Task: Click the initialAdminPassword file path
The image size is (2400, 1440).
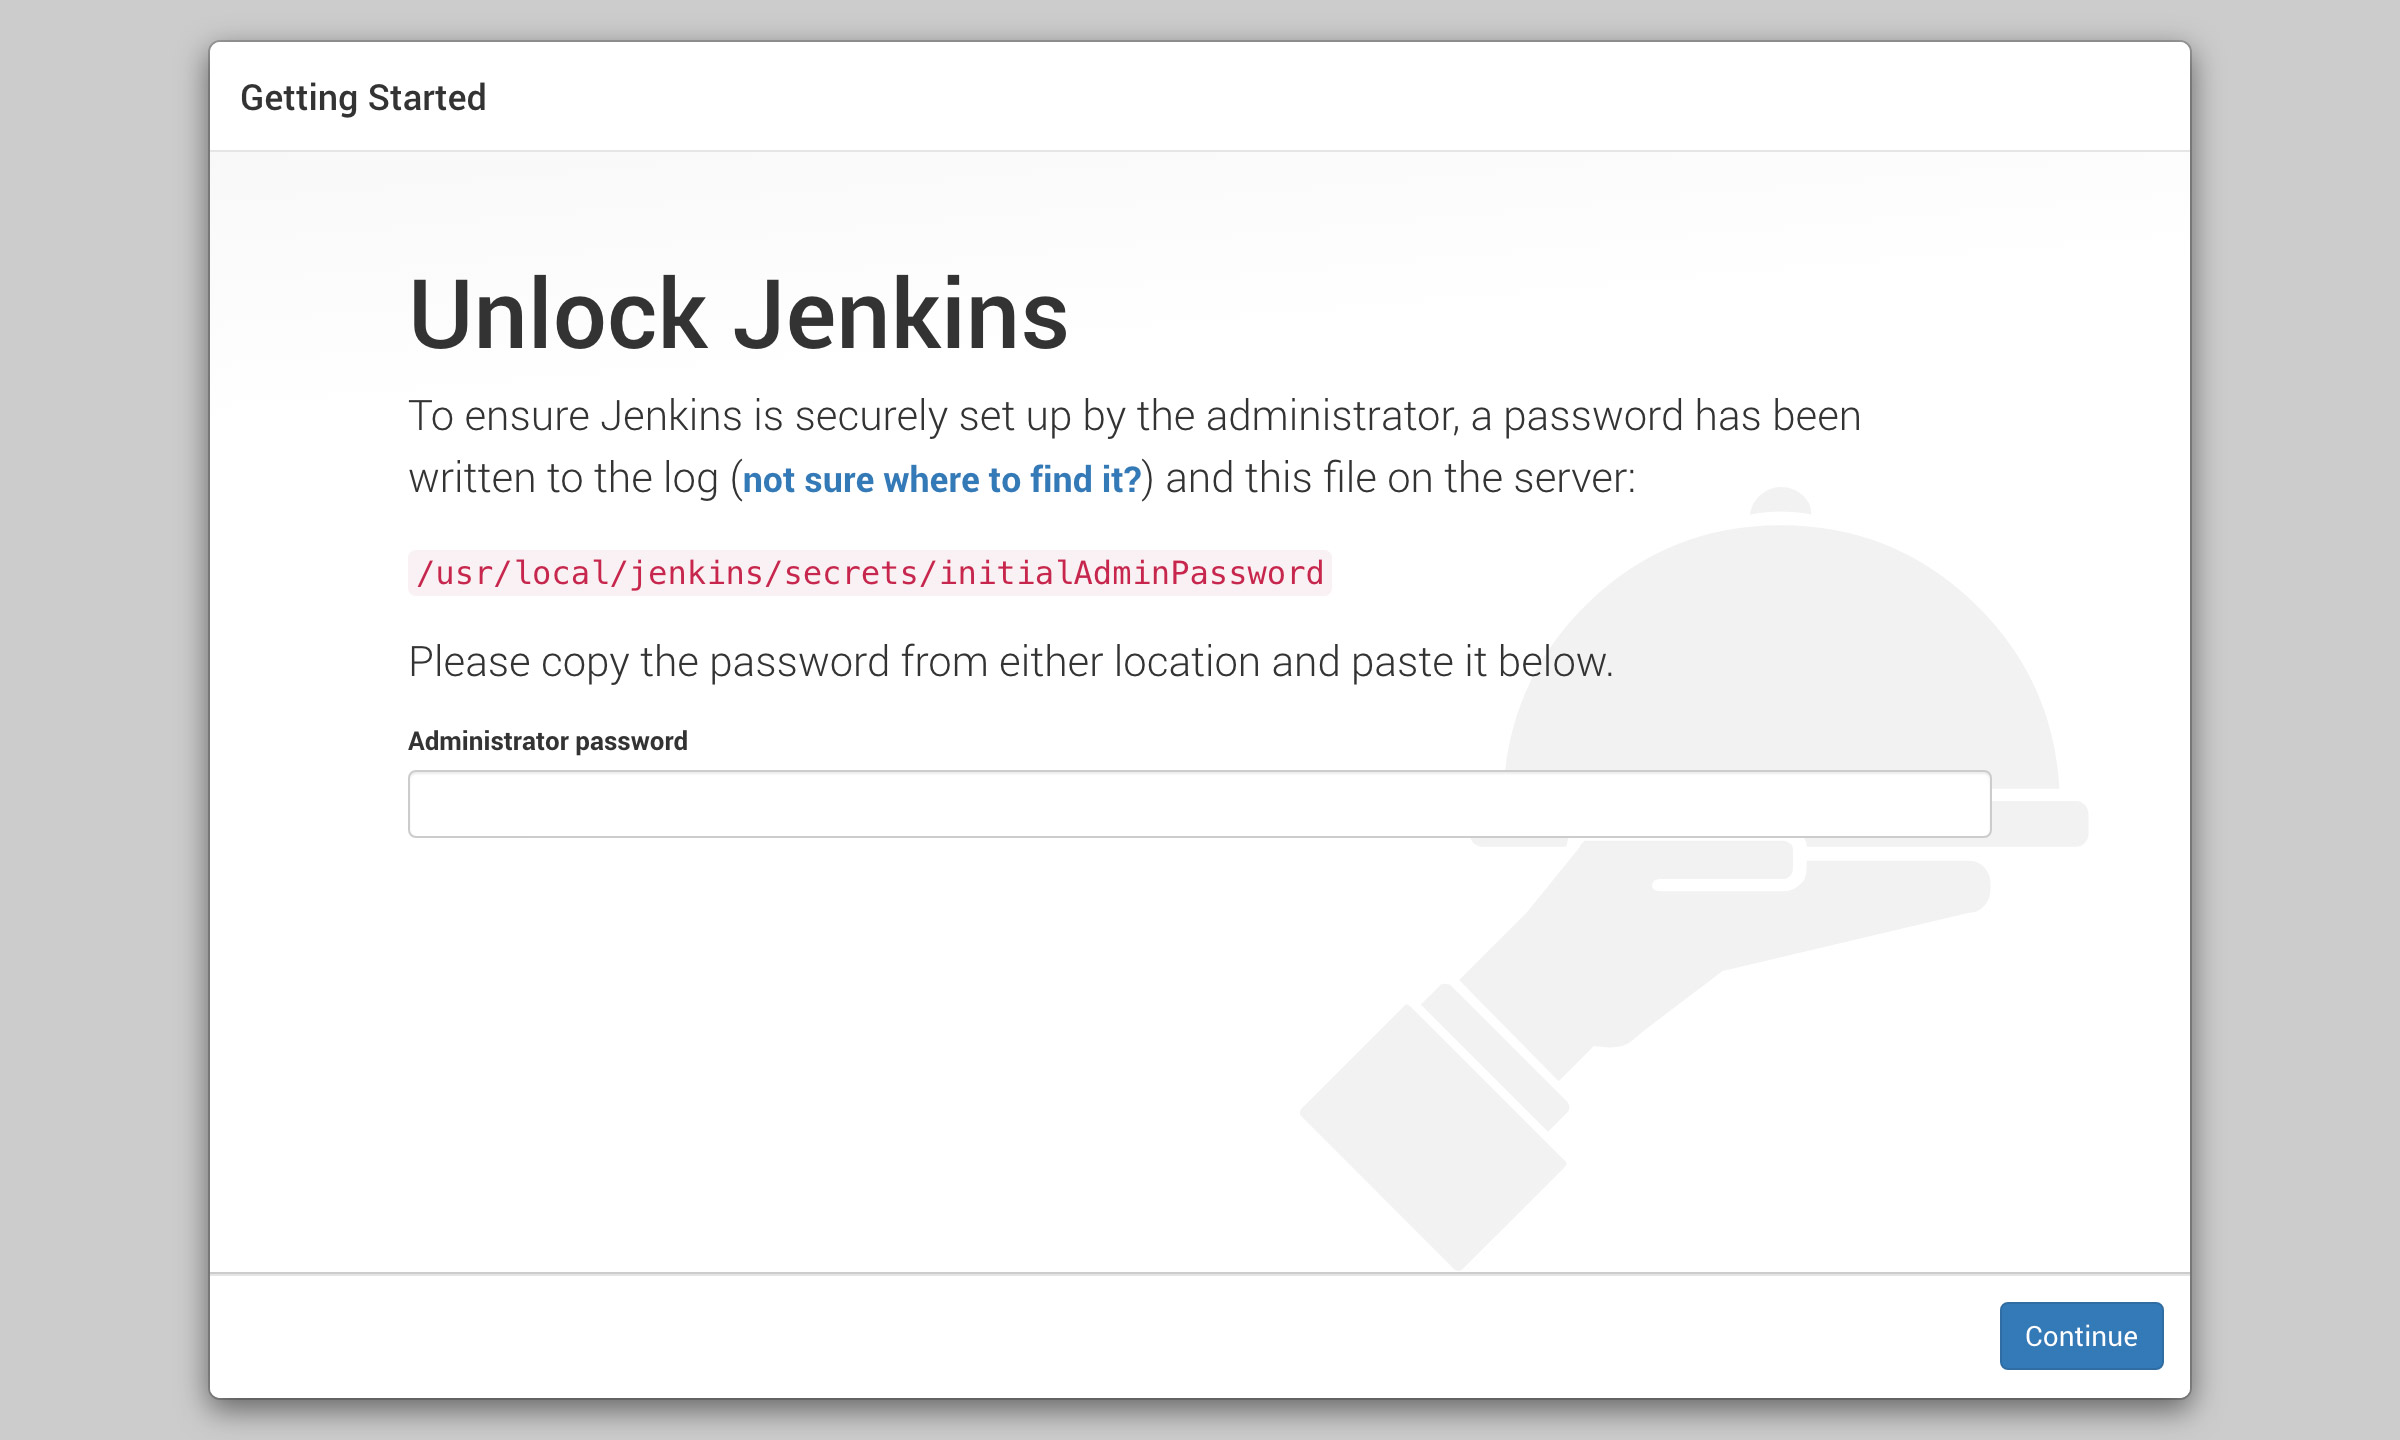Action: 869,573
